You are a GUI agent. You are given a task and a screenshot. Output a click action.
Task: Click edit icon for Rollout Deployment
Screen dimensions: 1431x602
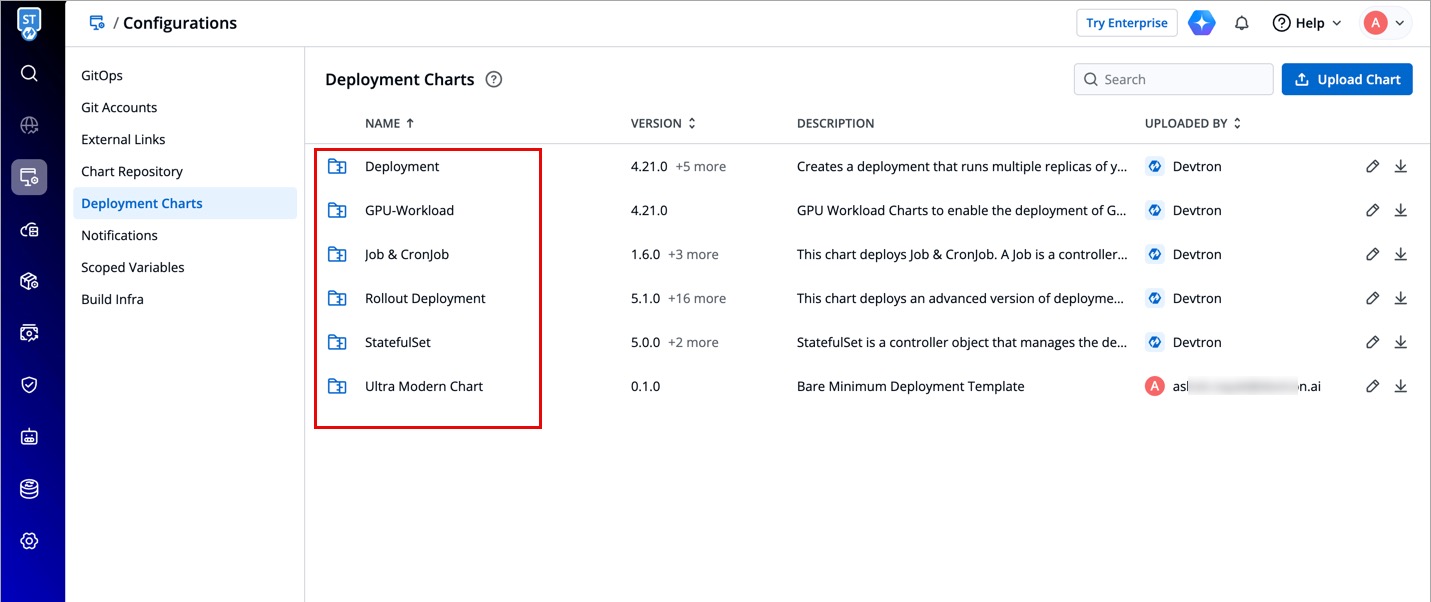[1372, 299]
